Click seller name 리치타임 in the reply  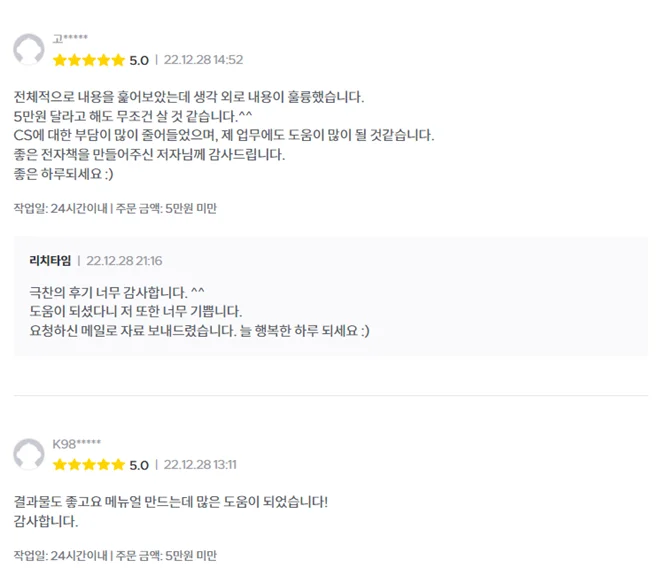pyautogui.click(x=50, y=261)
